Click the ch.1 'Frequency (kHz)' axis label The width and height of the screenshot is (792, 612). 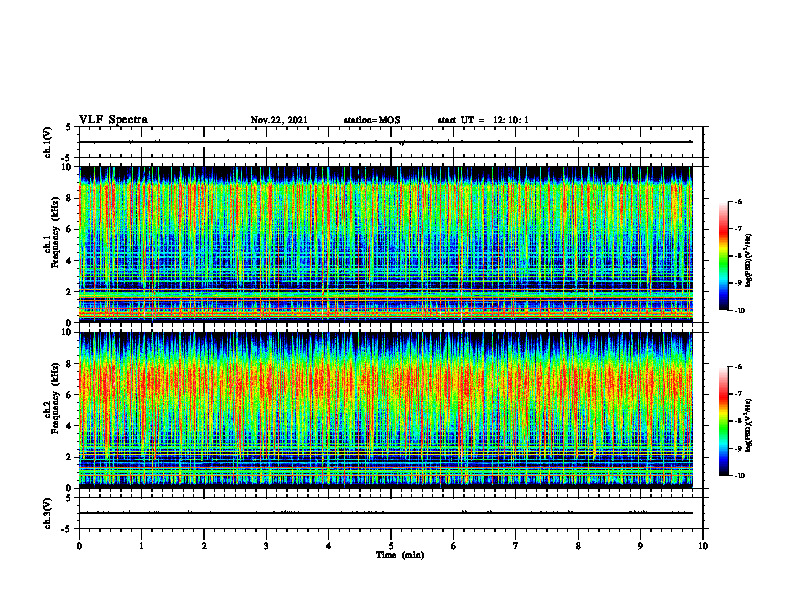click(56, 232)
